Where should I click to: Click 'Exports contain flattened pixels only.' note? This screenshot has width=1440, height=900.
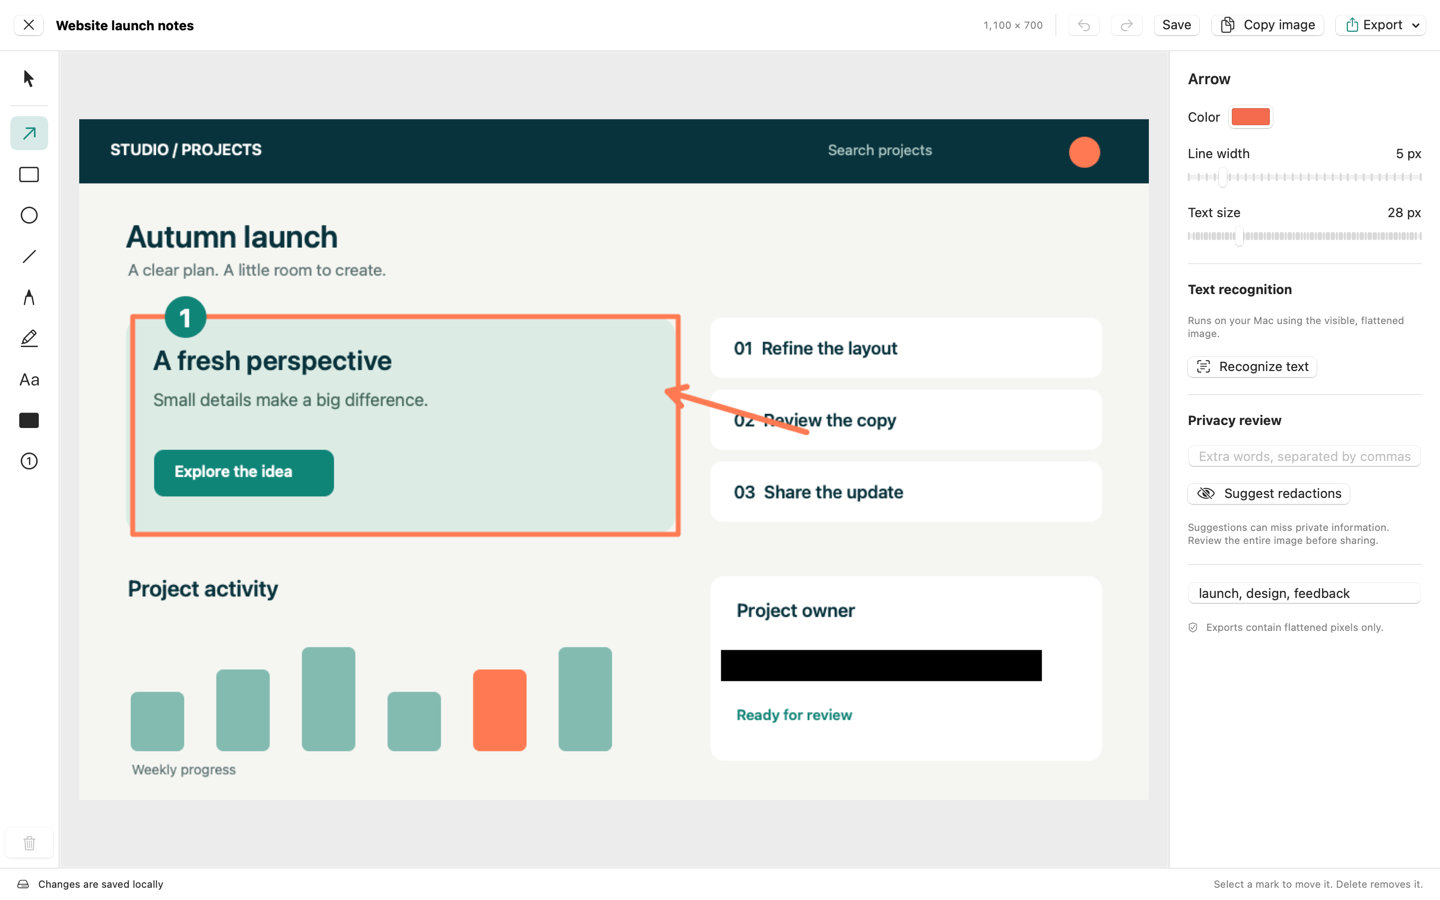(x=1295, y=628)
